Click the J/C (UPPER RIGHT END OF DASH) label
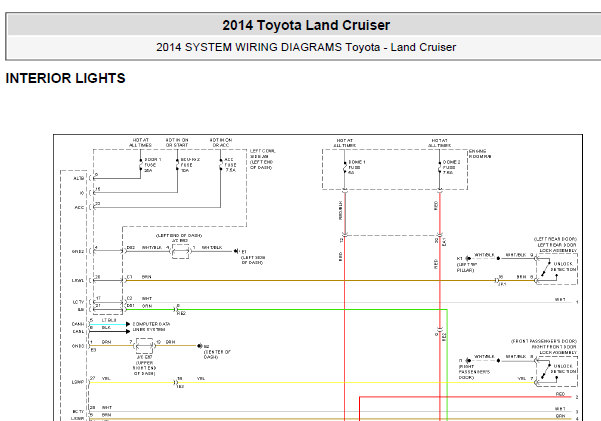The image size is (601, 421). tap(145, 365)
